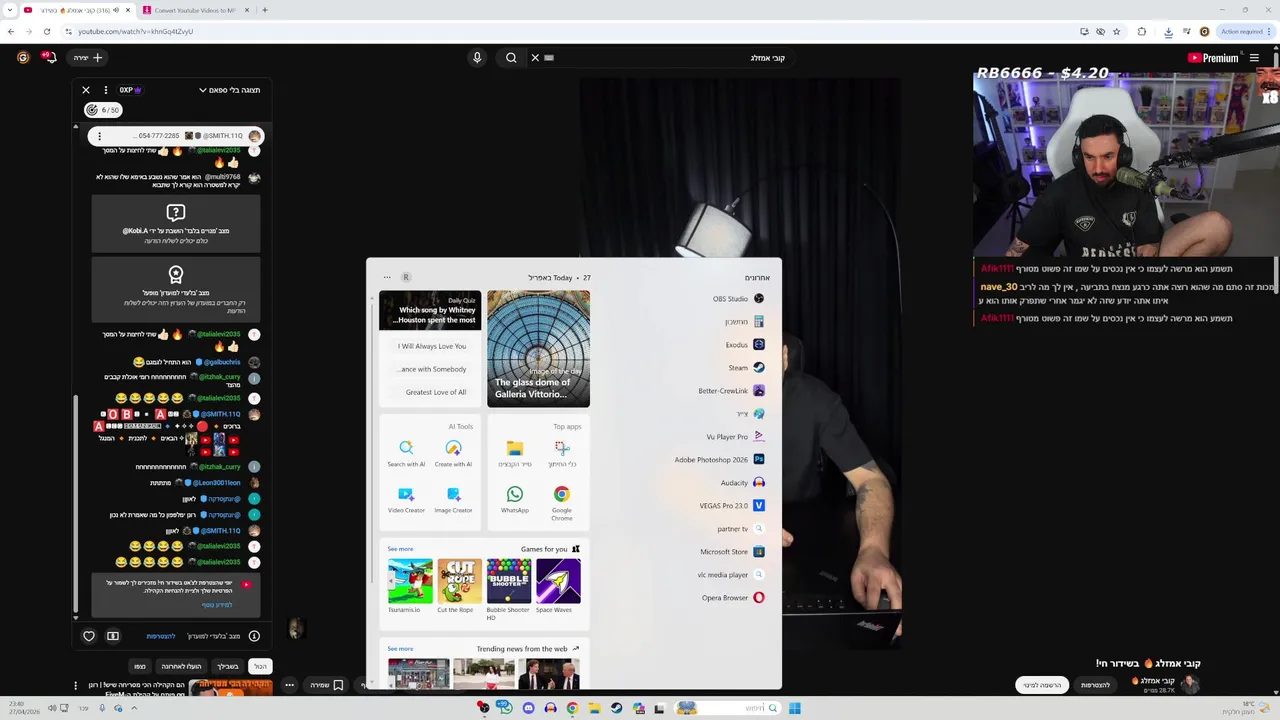Open Google Chrome under Top apps

coord(562,501)
